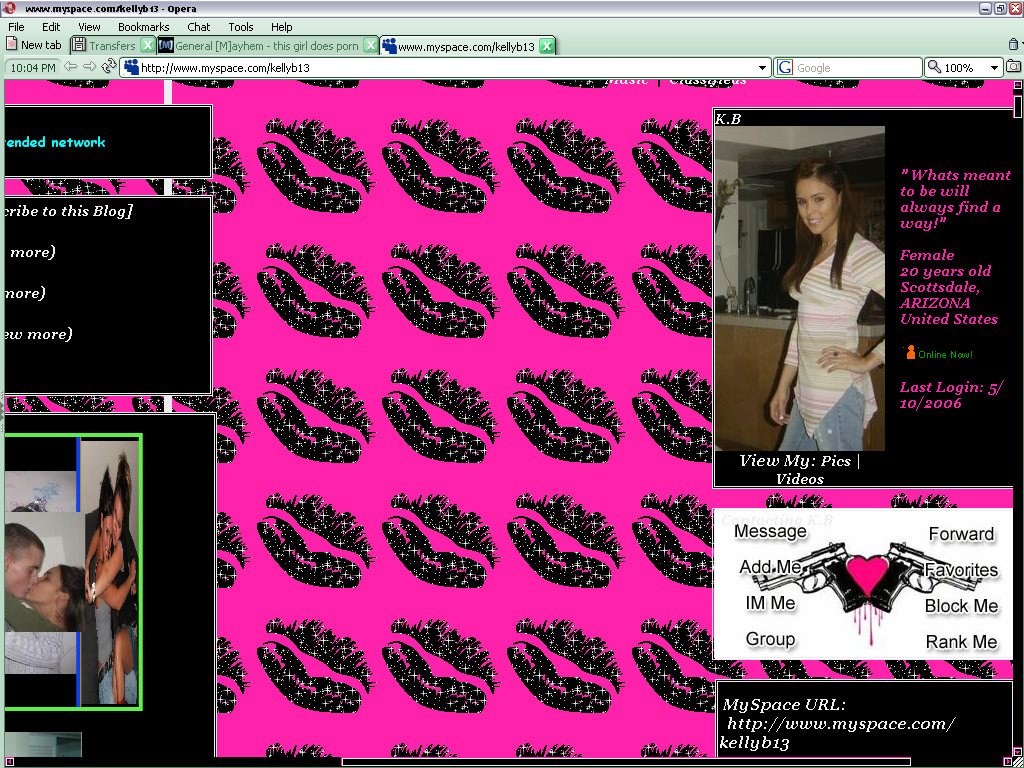This screenshot has width=1024, height=768.
Task: Click the New tab button
Action: coord(33,45)
